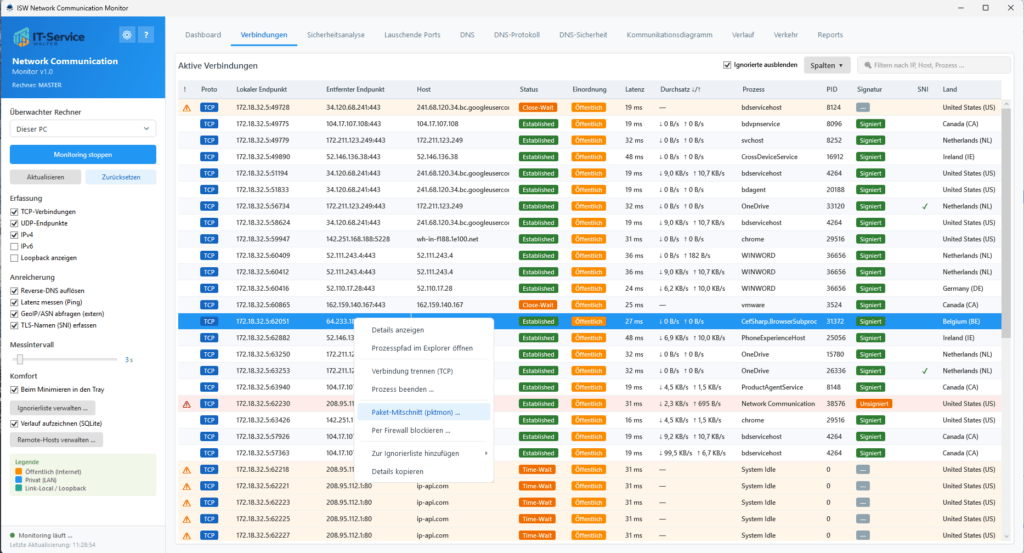Image resolution: width=1024 pixels, height=553 pixels.
Task: Choose Paket-Mitschnitt (pktmon) from context menu
Action: [x=424, y=412]
